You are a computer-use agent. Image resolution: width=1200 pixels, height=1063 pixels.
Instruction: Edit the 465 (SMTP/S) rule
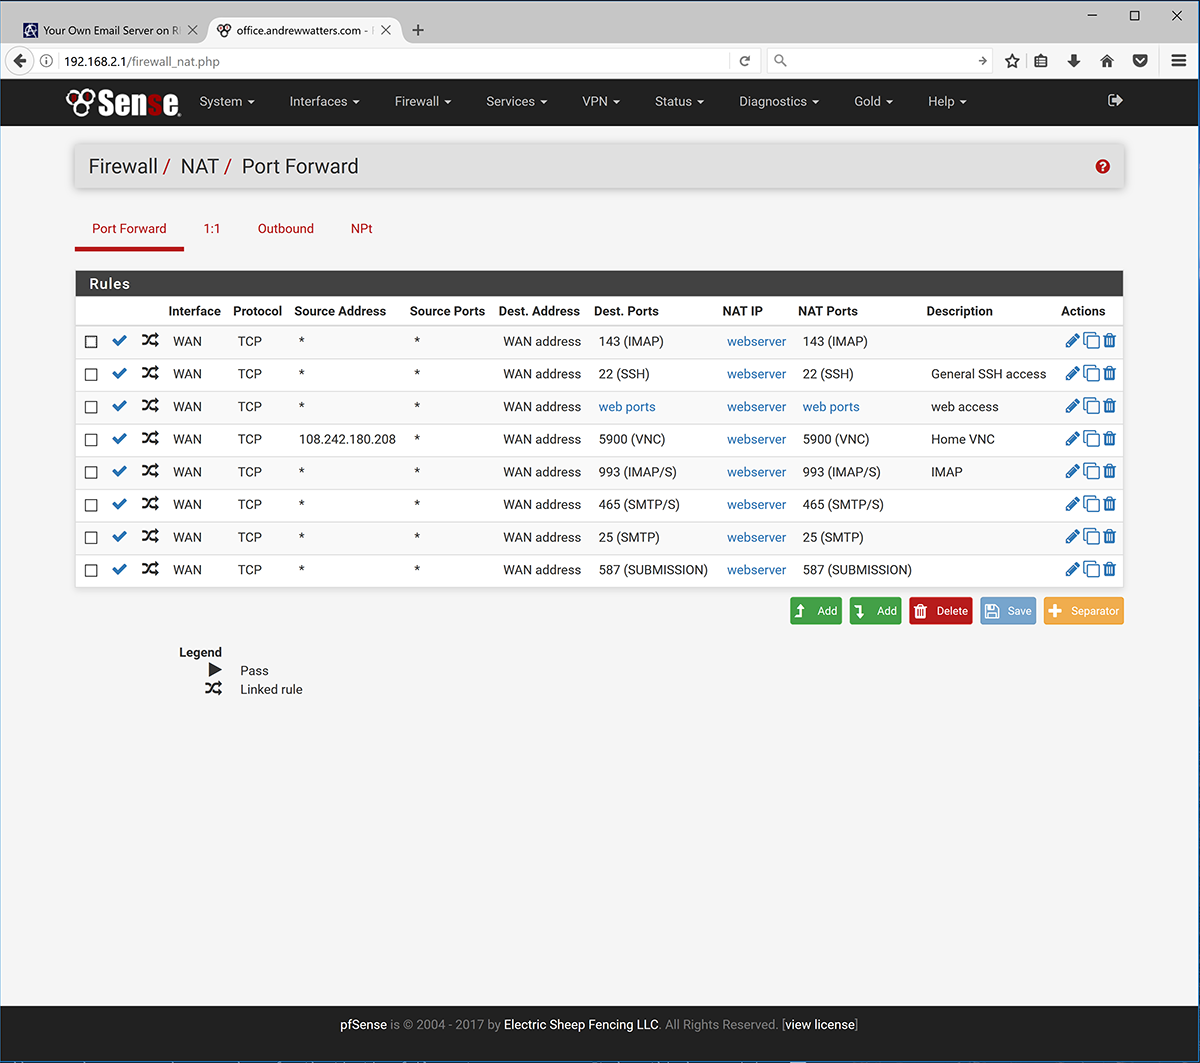[1072, 504]
